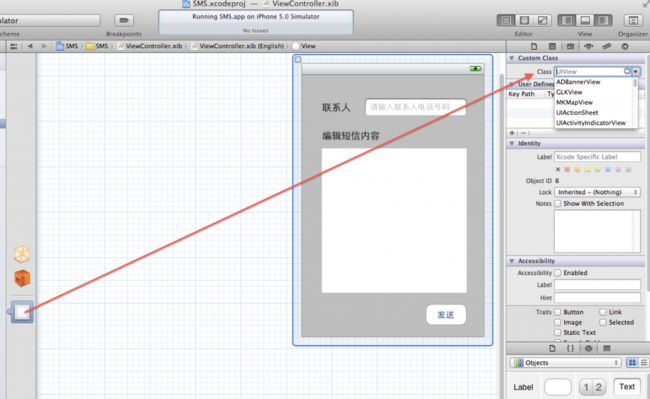The image size is (650, 399).
Task: Click the SMS folder in jump bar
Action: 97,46
